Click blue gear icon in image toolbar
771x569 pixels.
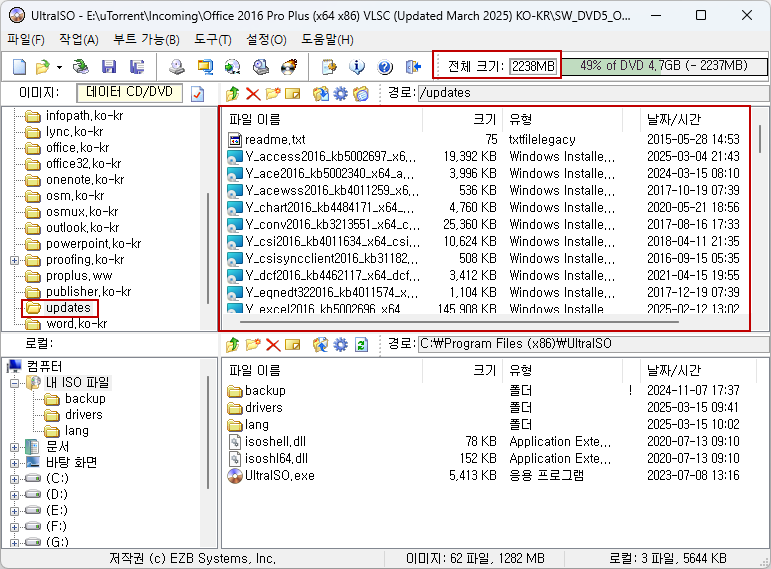[340, 93]
